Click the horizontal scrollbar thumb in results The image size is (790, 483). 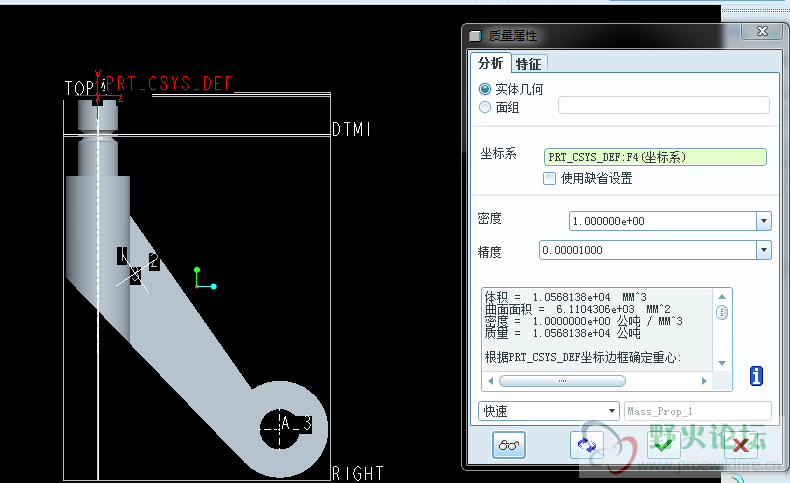562,381
